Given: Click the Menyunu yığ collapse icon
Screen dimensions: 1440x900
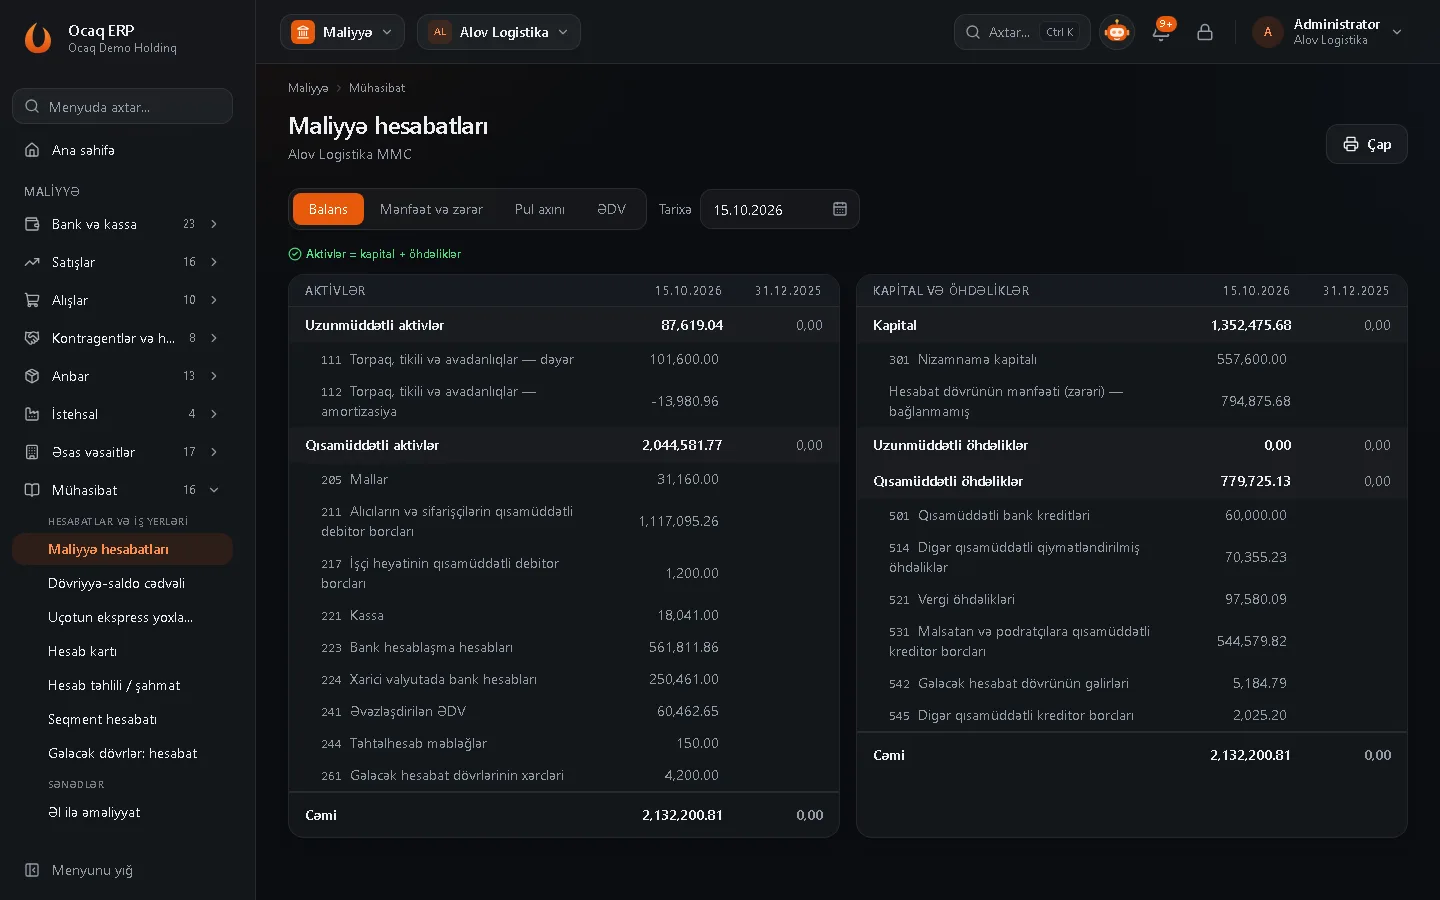Looking at the screenshot, I should [32, 870].
